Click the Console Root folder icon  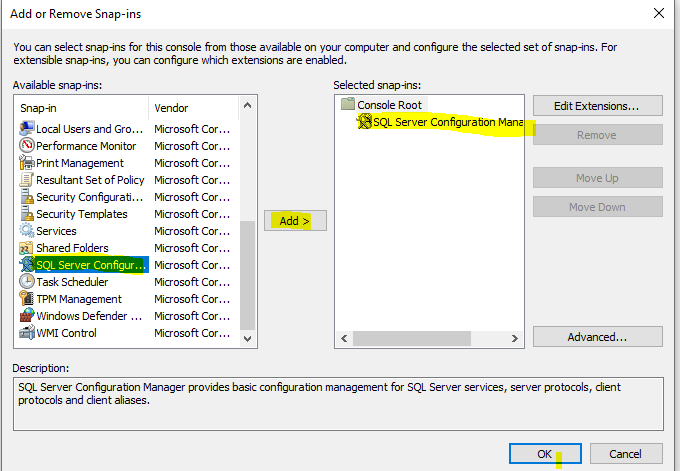pos(348,104)
